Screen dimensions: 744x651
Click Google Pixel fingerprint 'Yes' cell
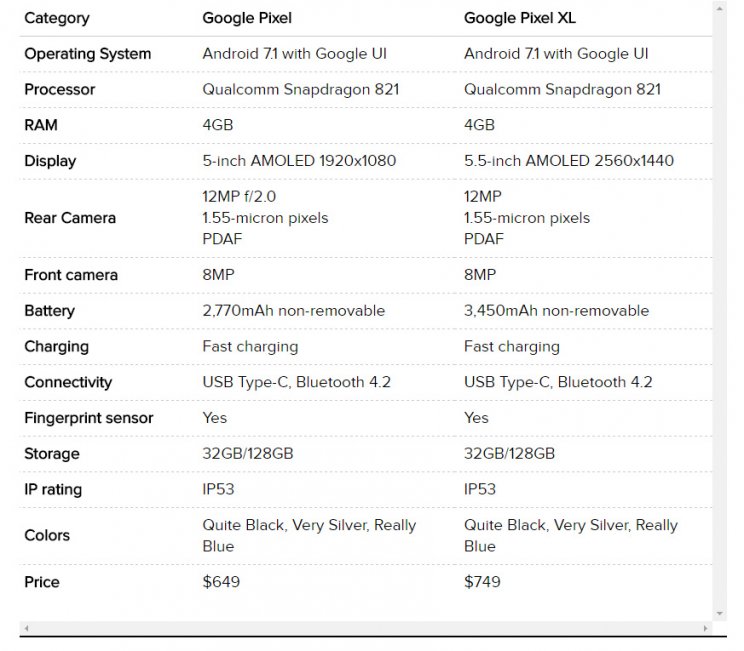[214, 418]
